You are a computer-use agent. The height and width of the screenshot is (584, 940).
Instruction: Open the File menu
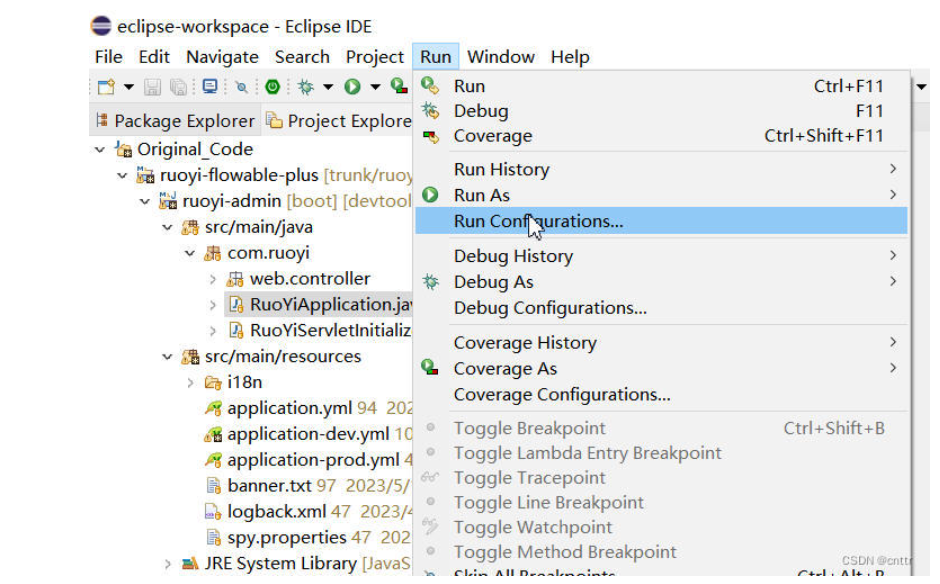tap(109, 57)
